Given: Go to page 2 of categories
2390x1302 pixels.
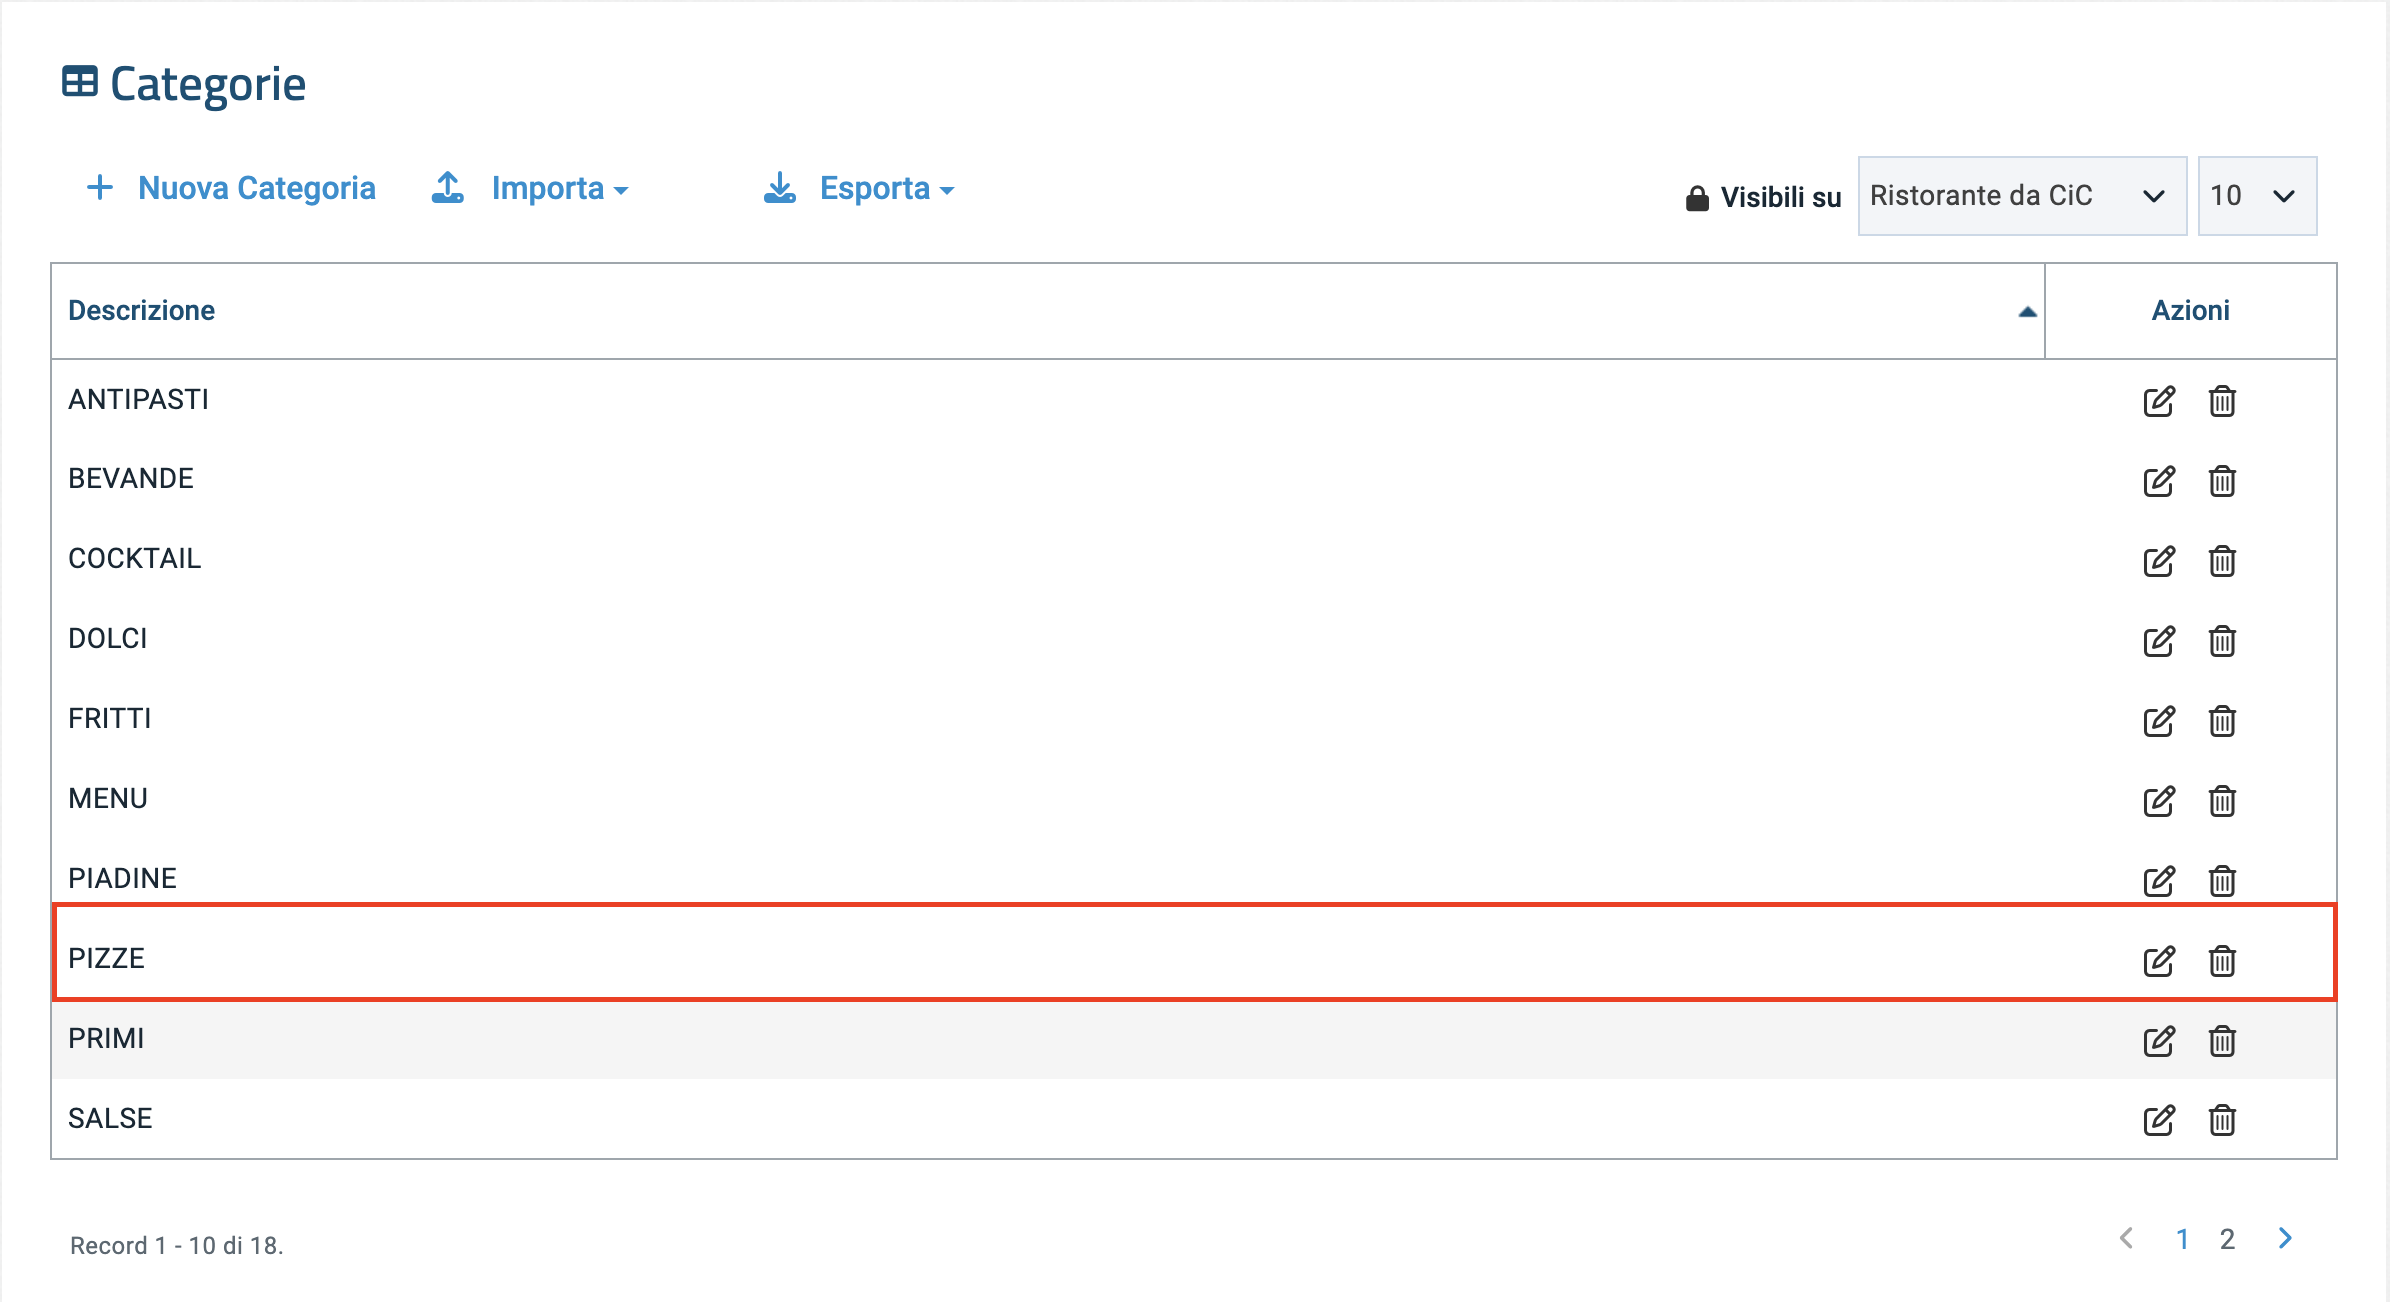Looking at the screenshot, I should coord(2227,1239).
